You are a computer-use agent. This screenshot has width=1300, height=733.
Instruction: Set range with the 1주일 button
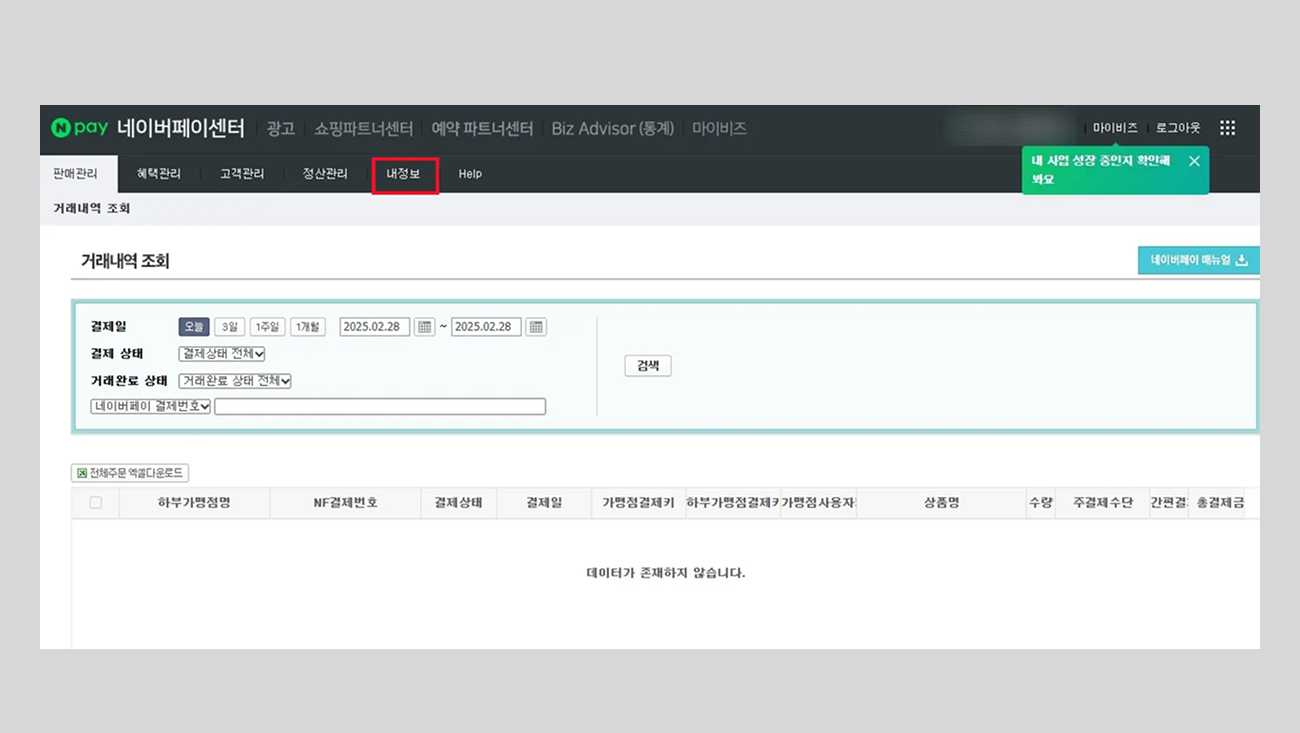pyautogui.click(x=267, y=327)
